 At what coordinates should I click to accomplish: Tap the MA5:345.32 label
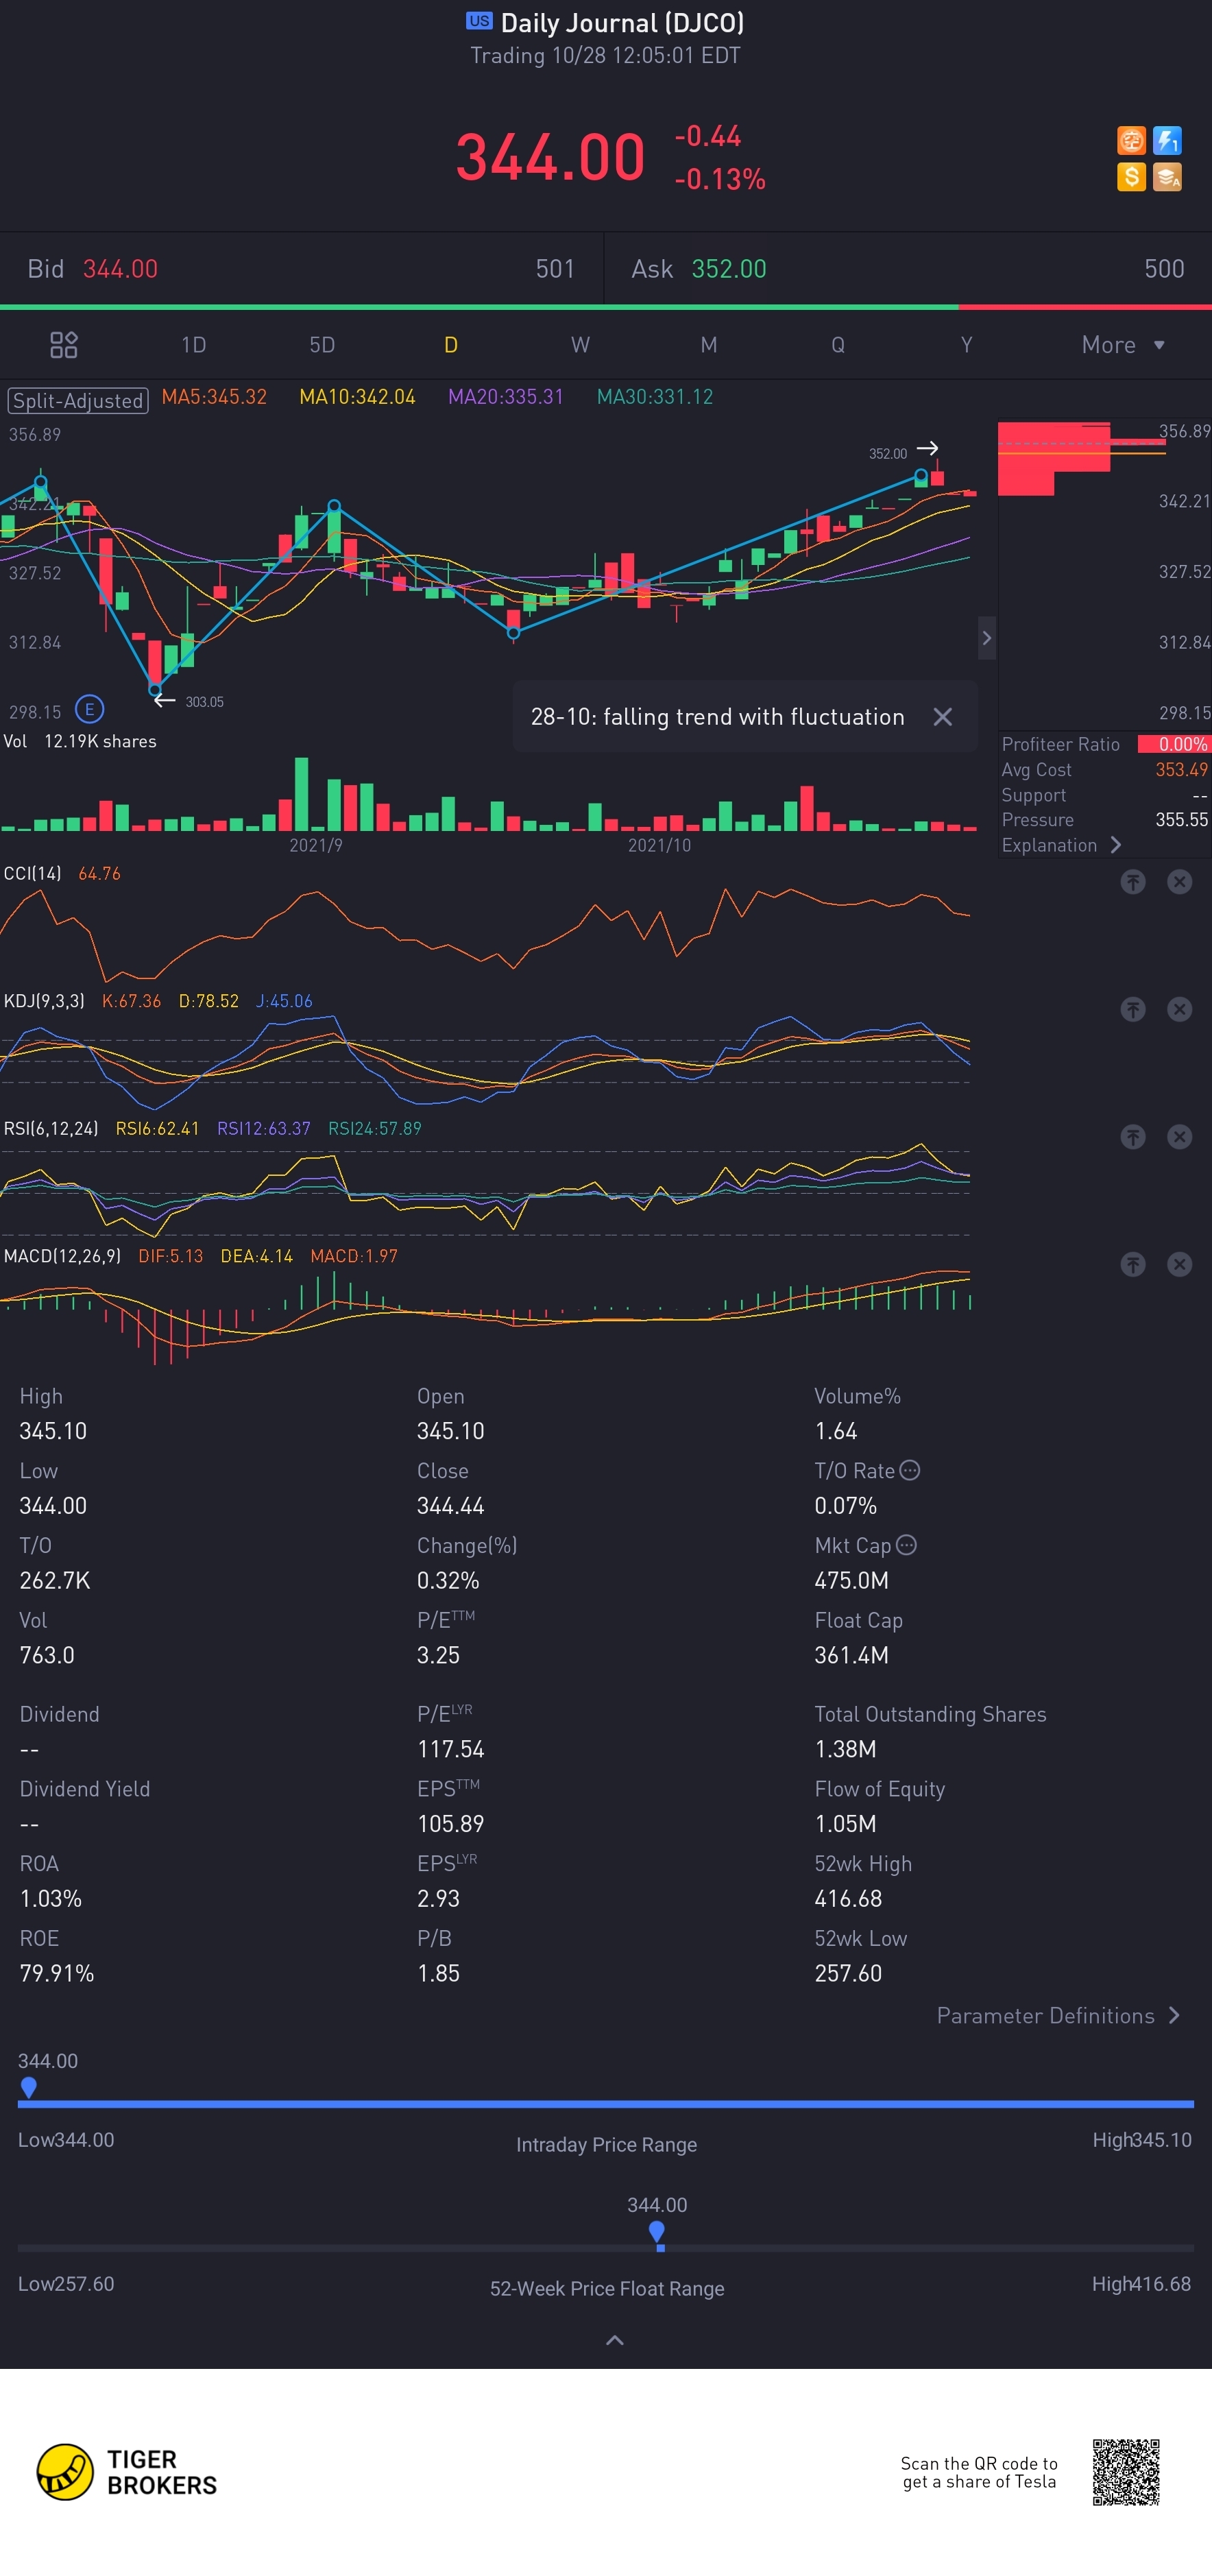pyautogui.click(x=214, y=397)
